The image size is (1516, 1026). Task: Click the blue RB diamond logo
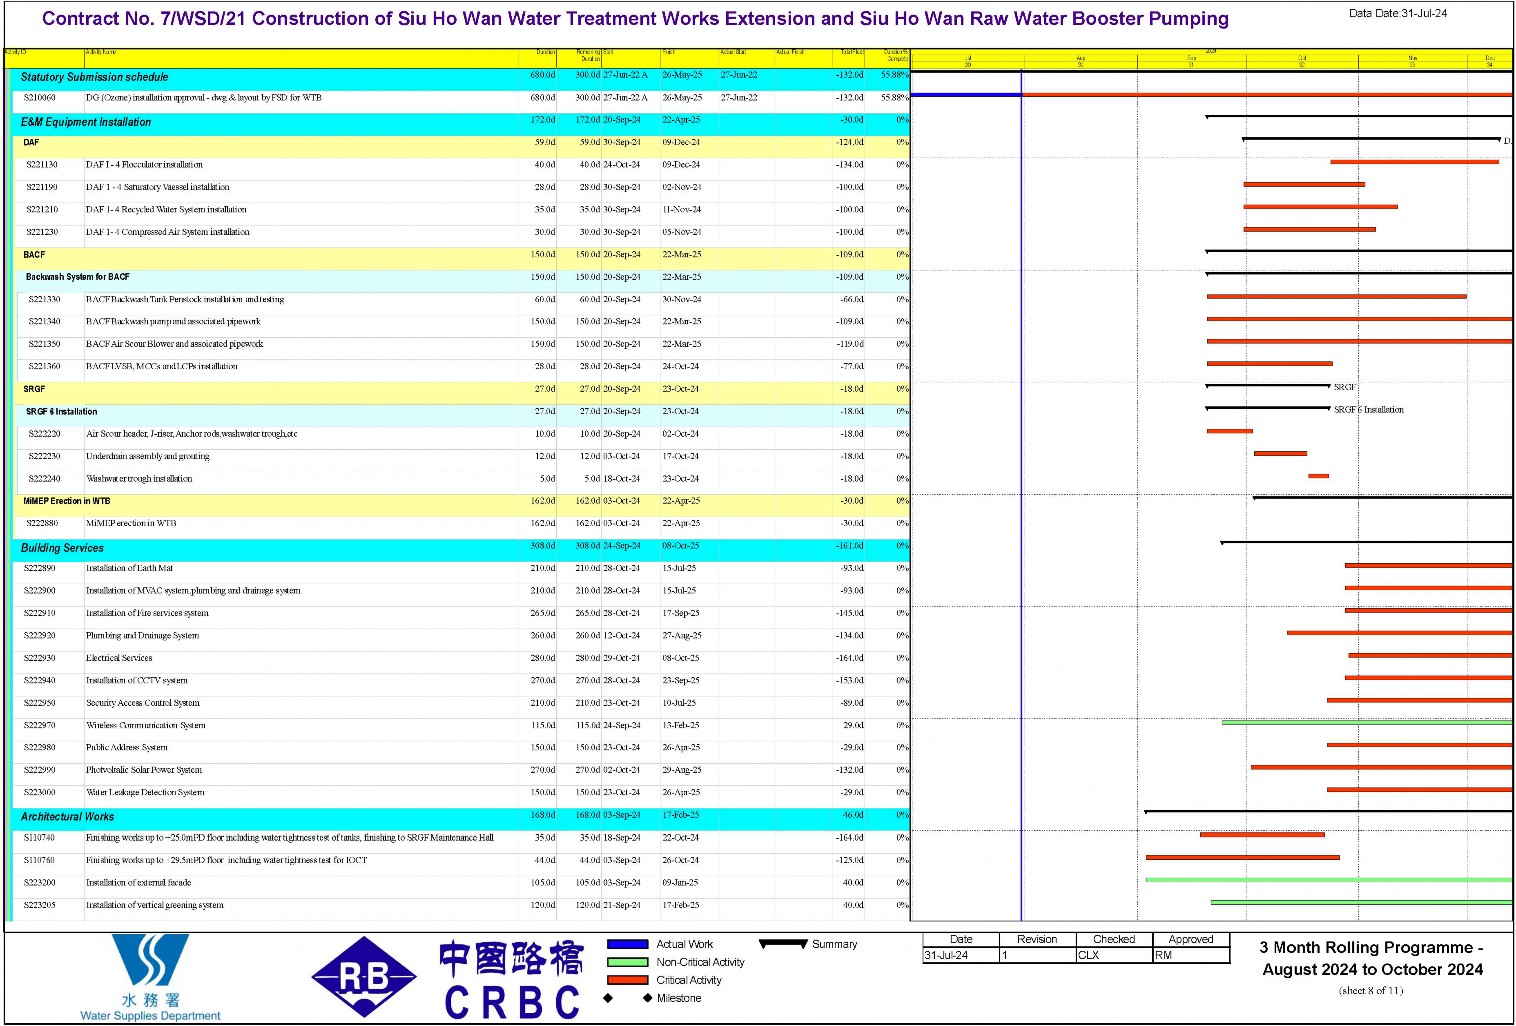(364, 977)
